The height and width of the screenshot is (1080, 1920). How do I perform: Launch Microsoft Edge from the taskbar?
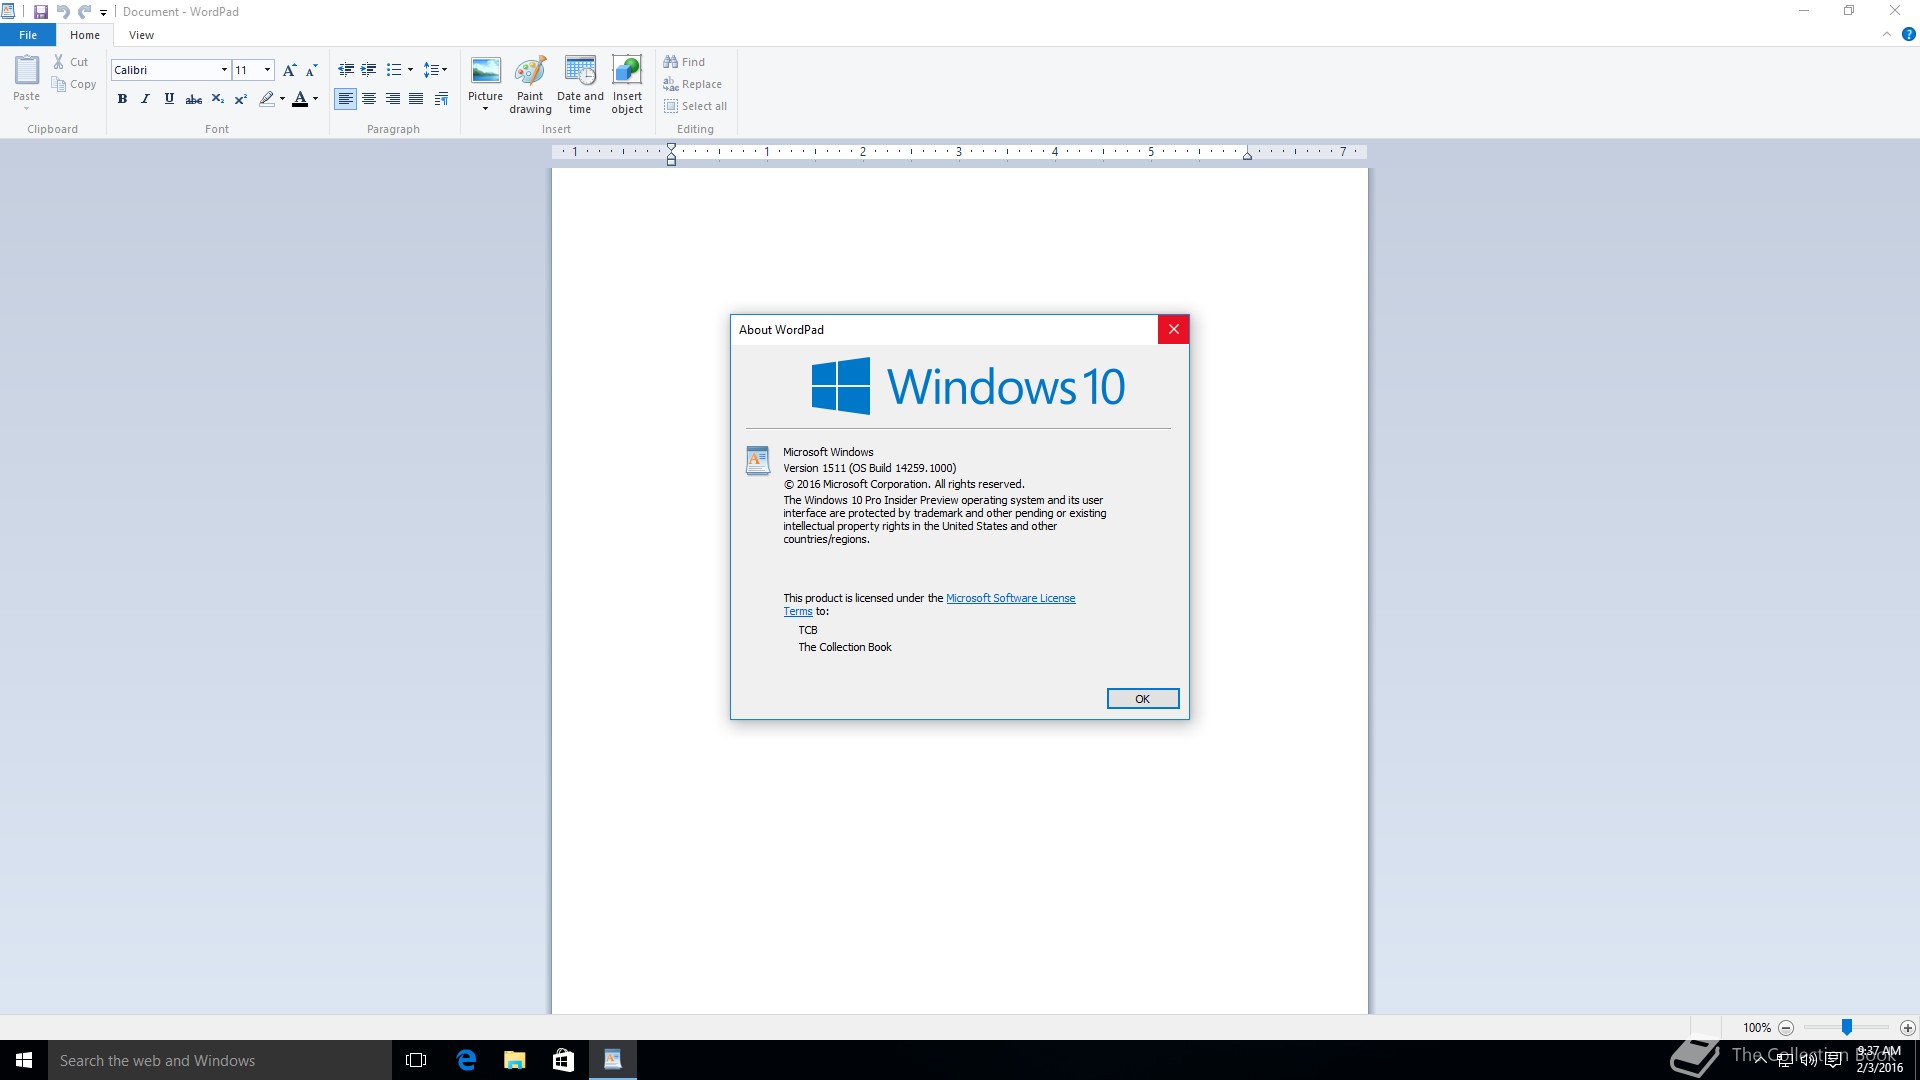click(x=466, y=1060)
